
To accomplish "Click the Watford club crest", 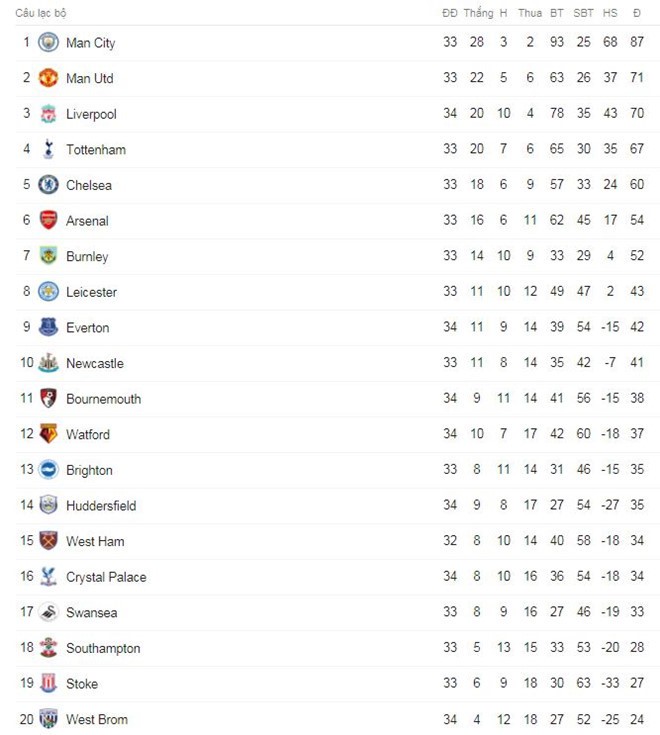I will (x=48, y=434).
